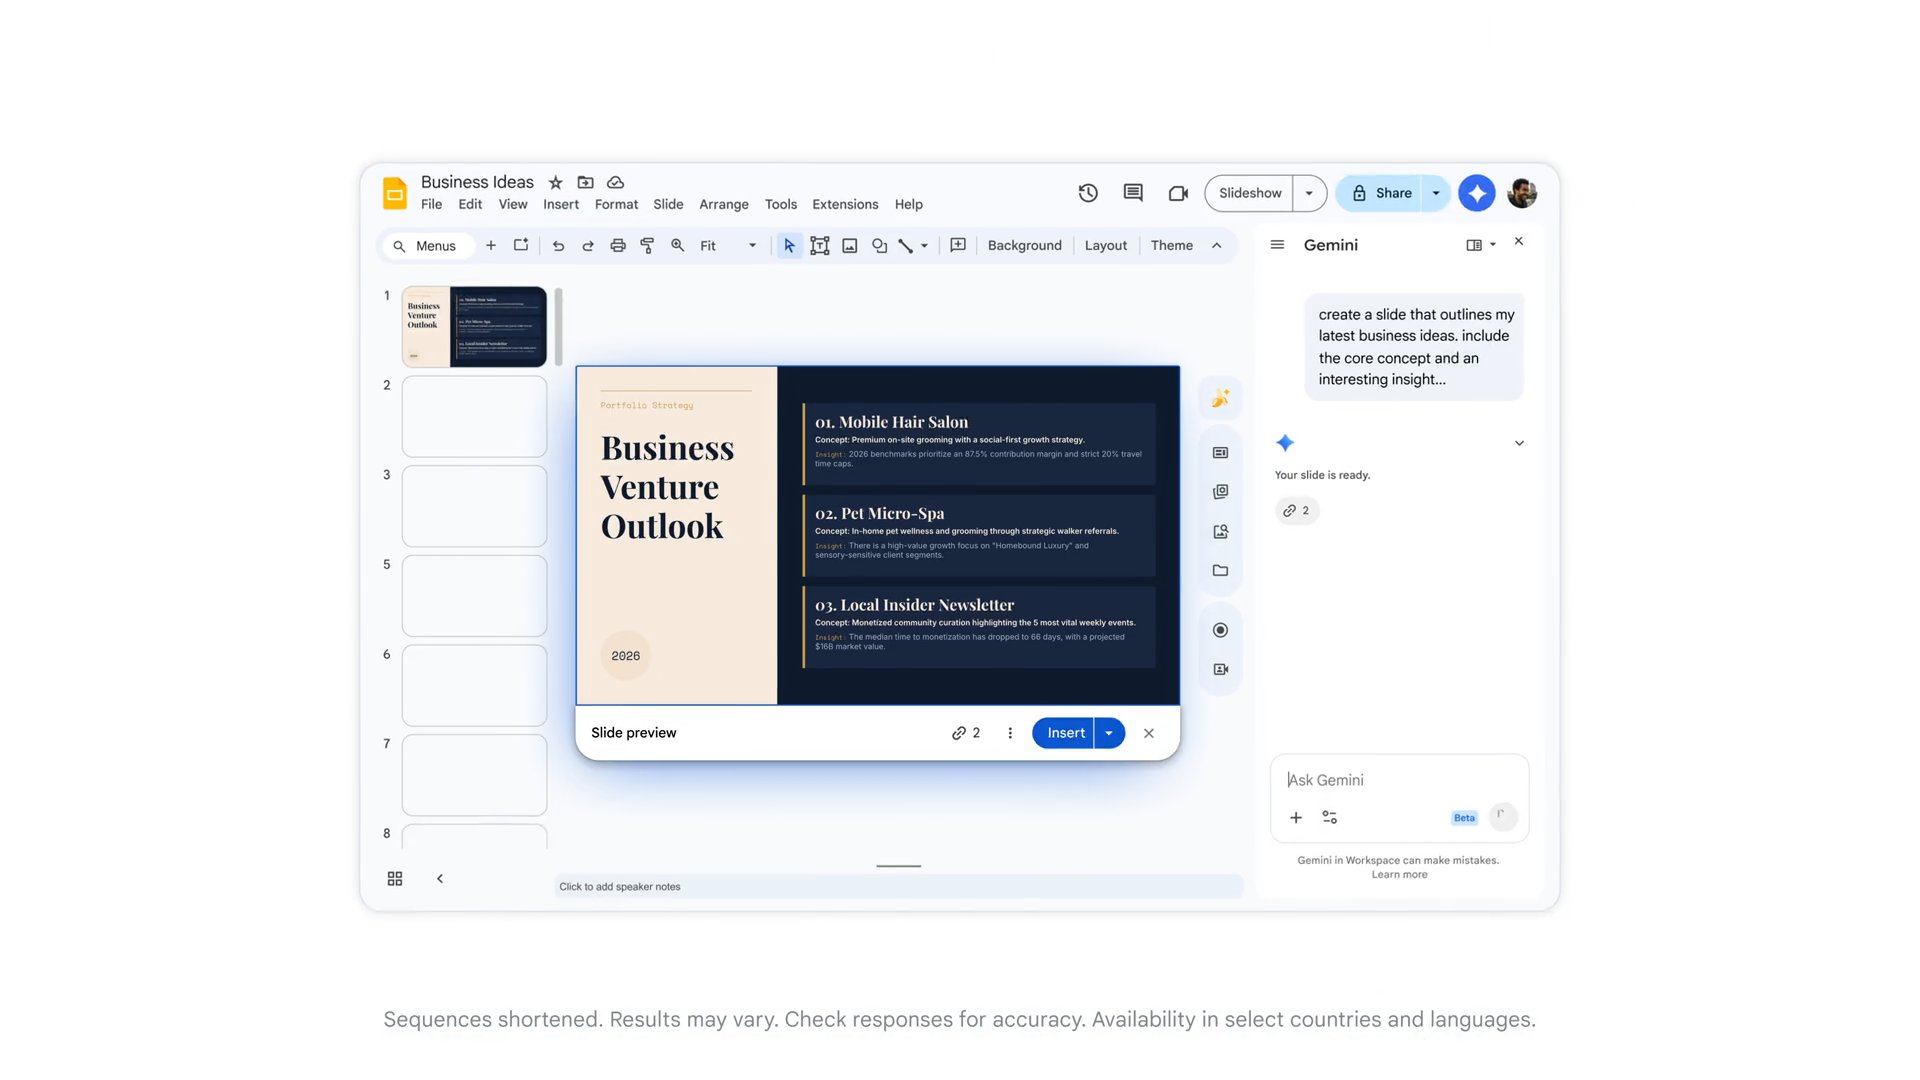The width and height of the screenshot is (1920, 1080).
Task: Click the Ask Gemini input field
Action: click(x=1399, y=780)
